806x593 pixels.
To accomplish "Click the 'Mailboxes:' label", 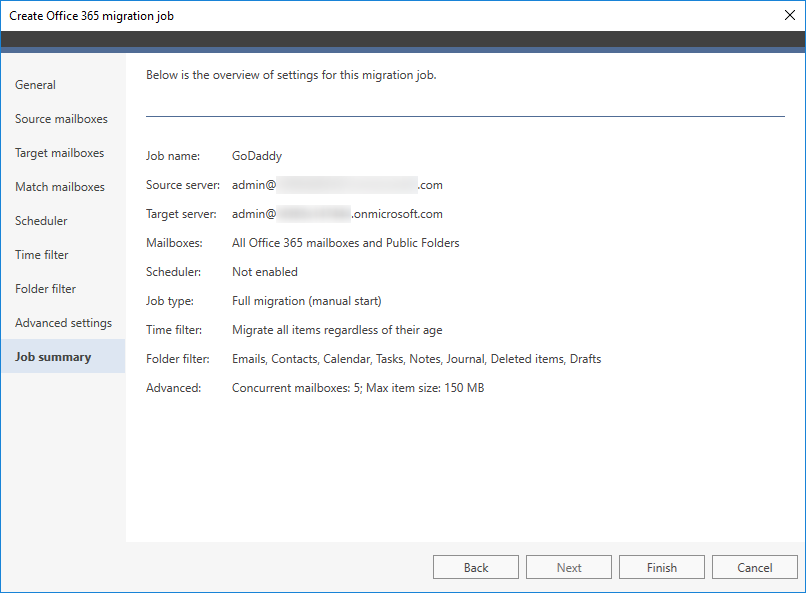I will click(x=174, y=243).
